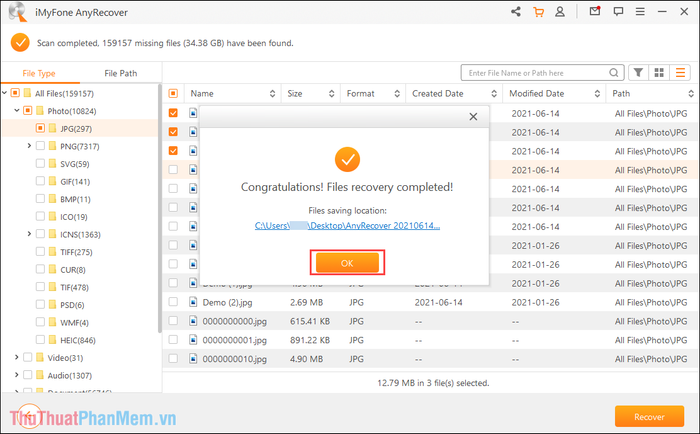Click the share icon in title bar
Image resolution: width=700 pixels, height=434 pixels.
(516, 12)
